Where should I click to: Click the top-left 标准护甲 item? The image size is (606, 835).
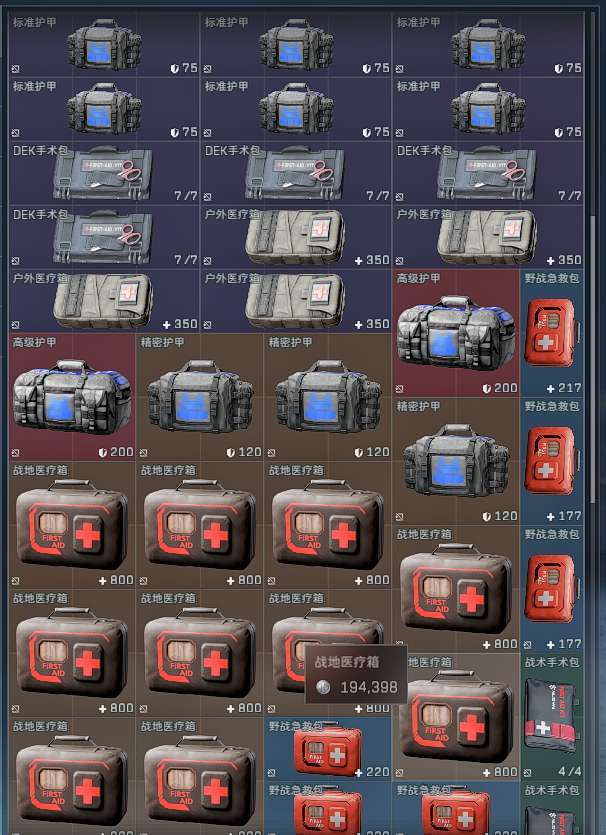tap(104, 44)
